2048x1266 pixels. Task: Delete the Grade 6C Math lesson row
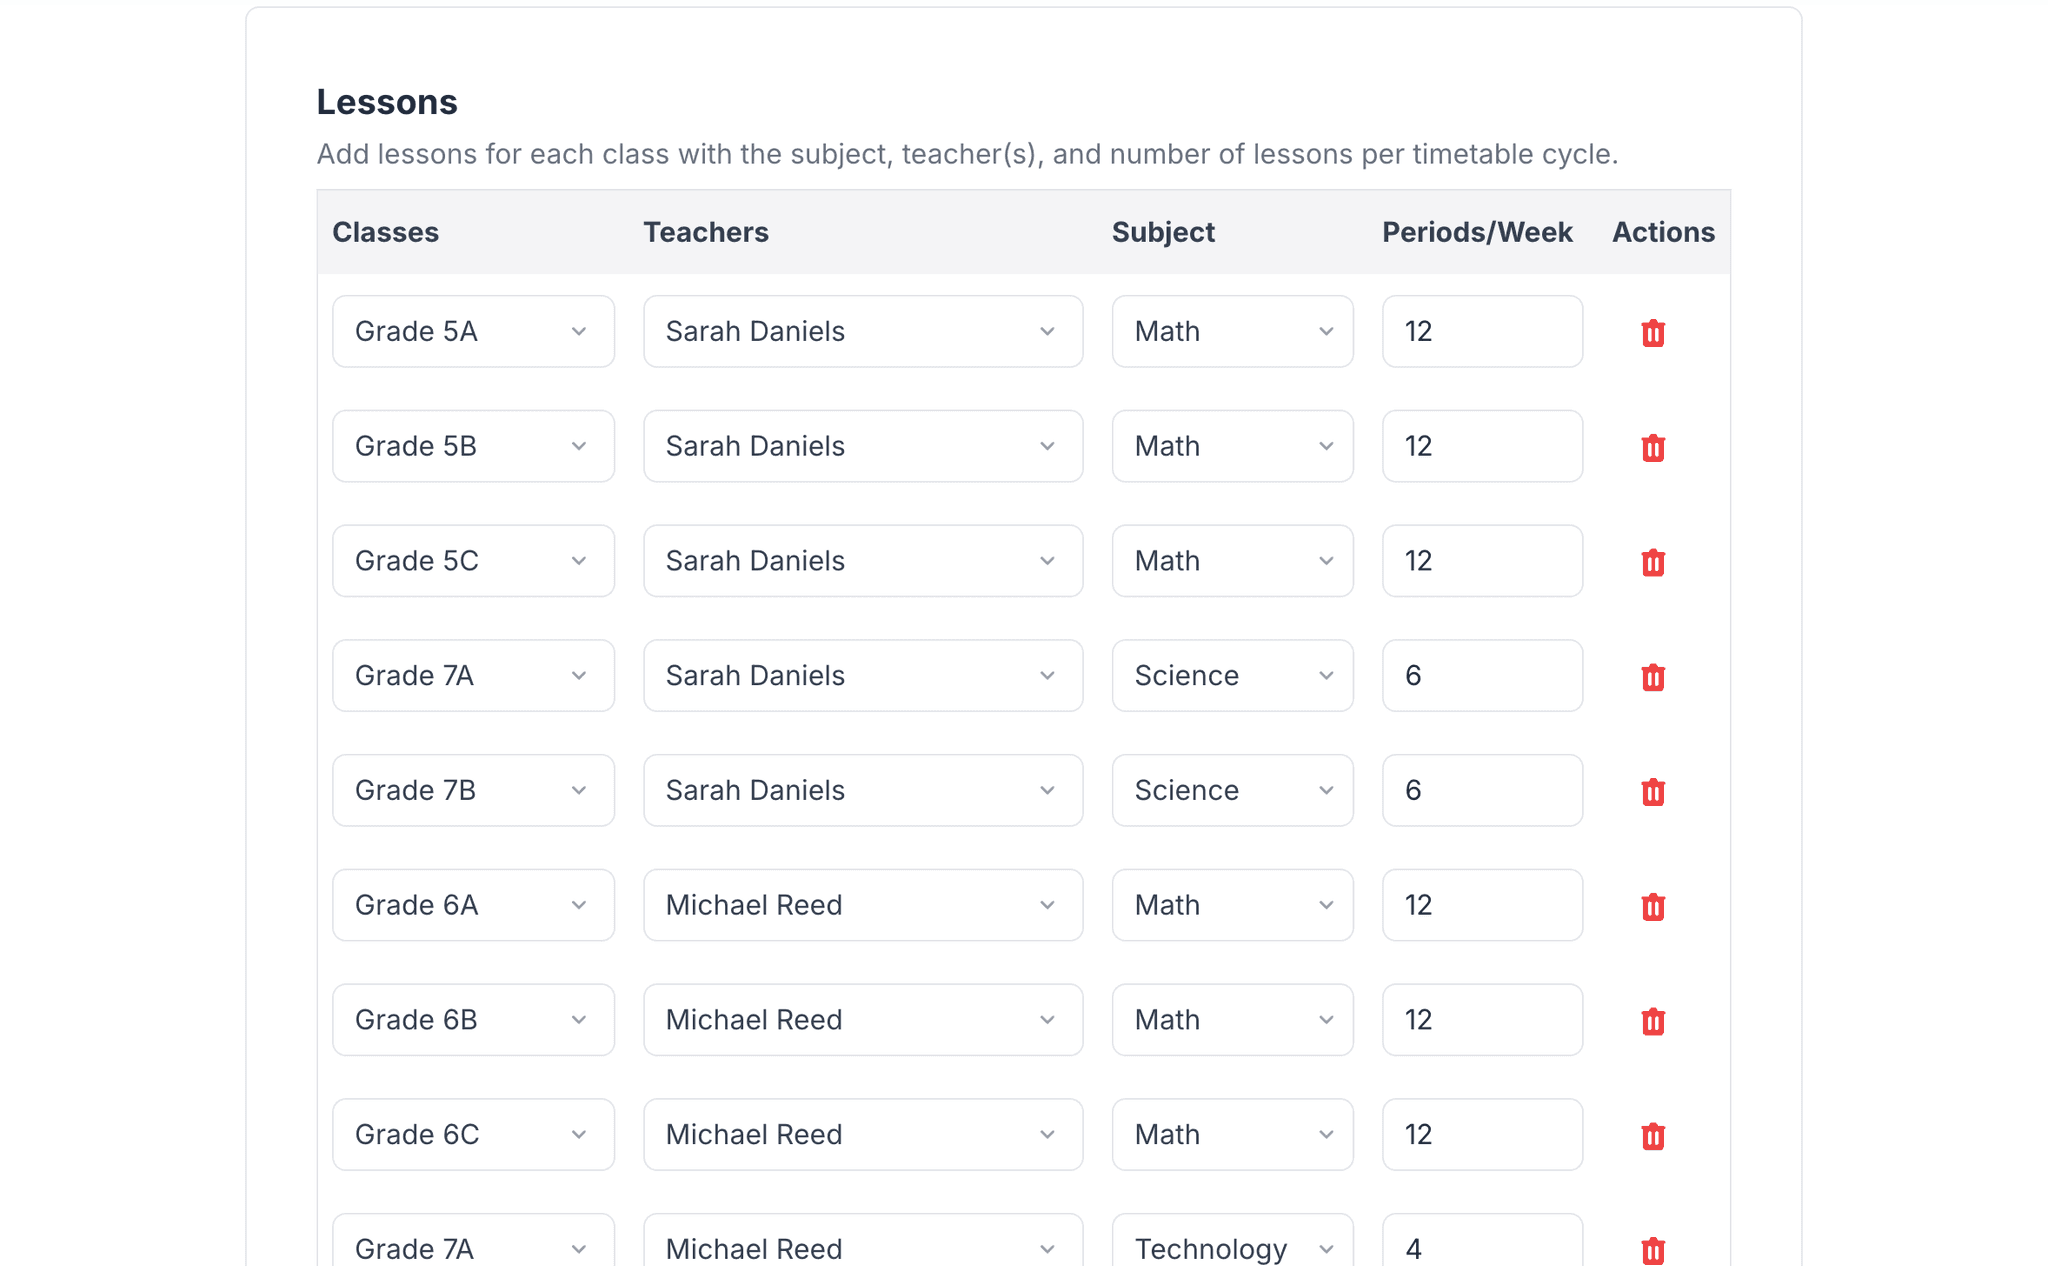coord(1652,1135)
